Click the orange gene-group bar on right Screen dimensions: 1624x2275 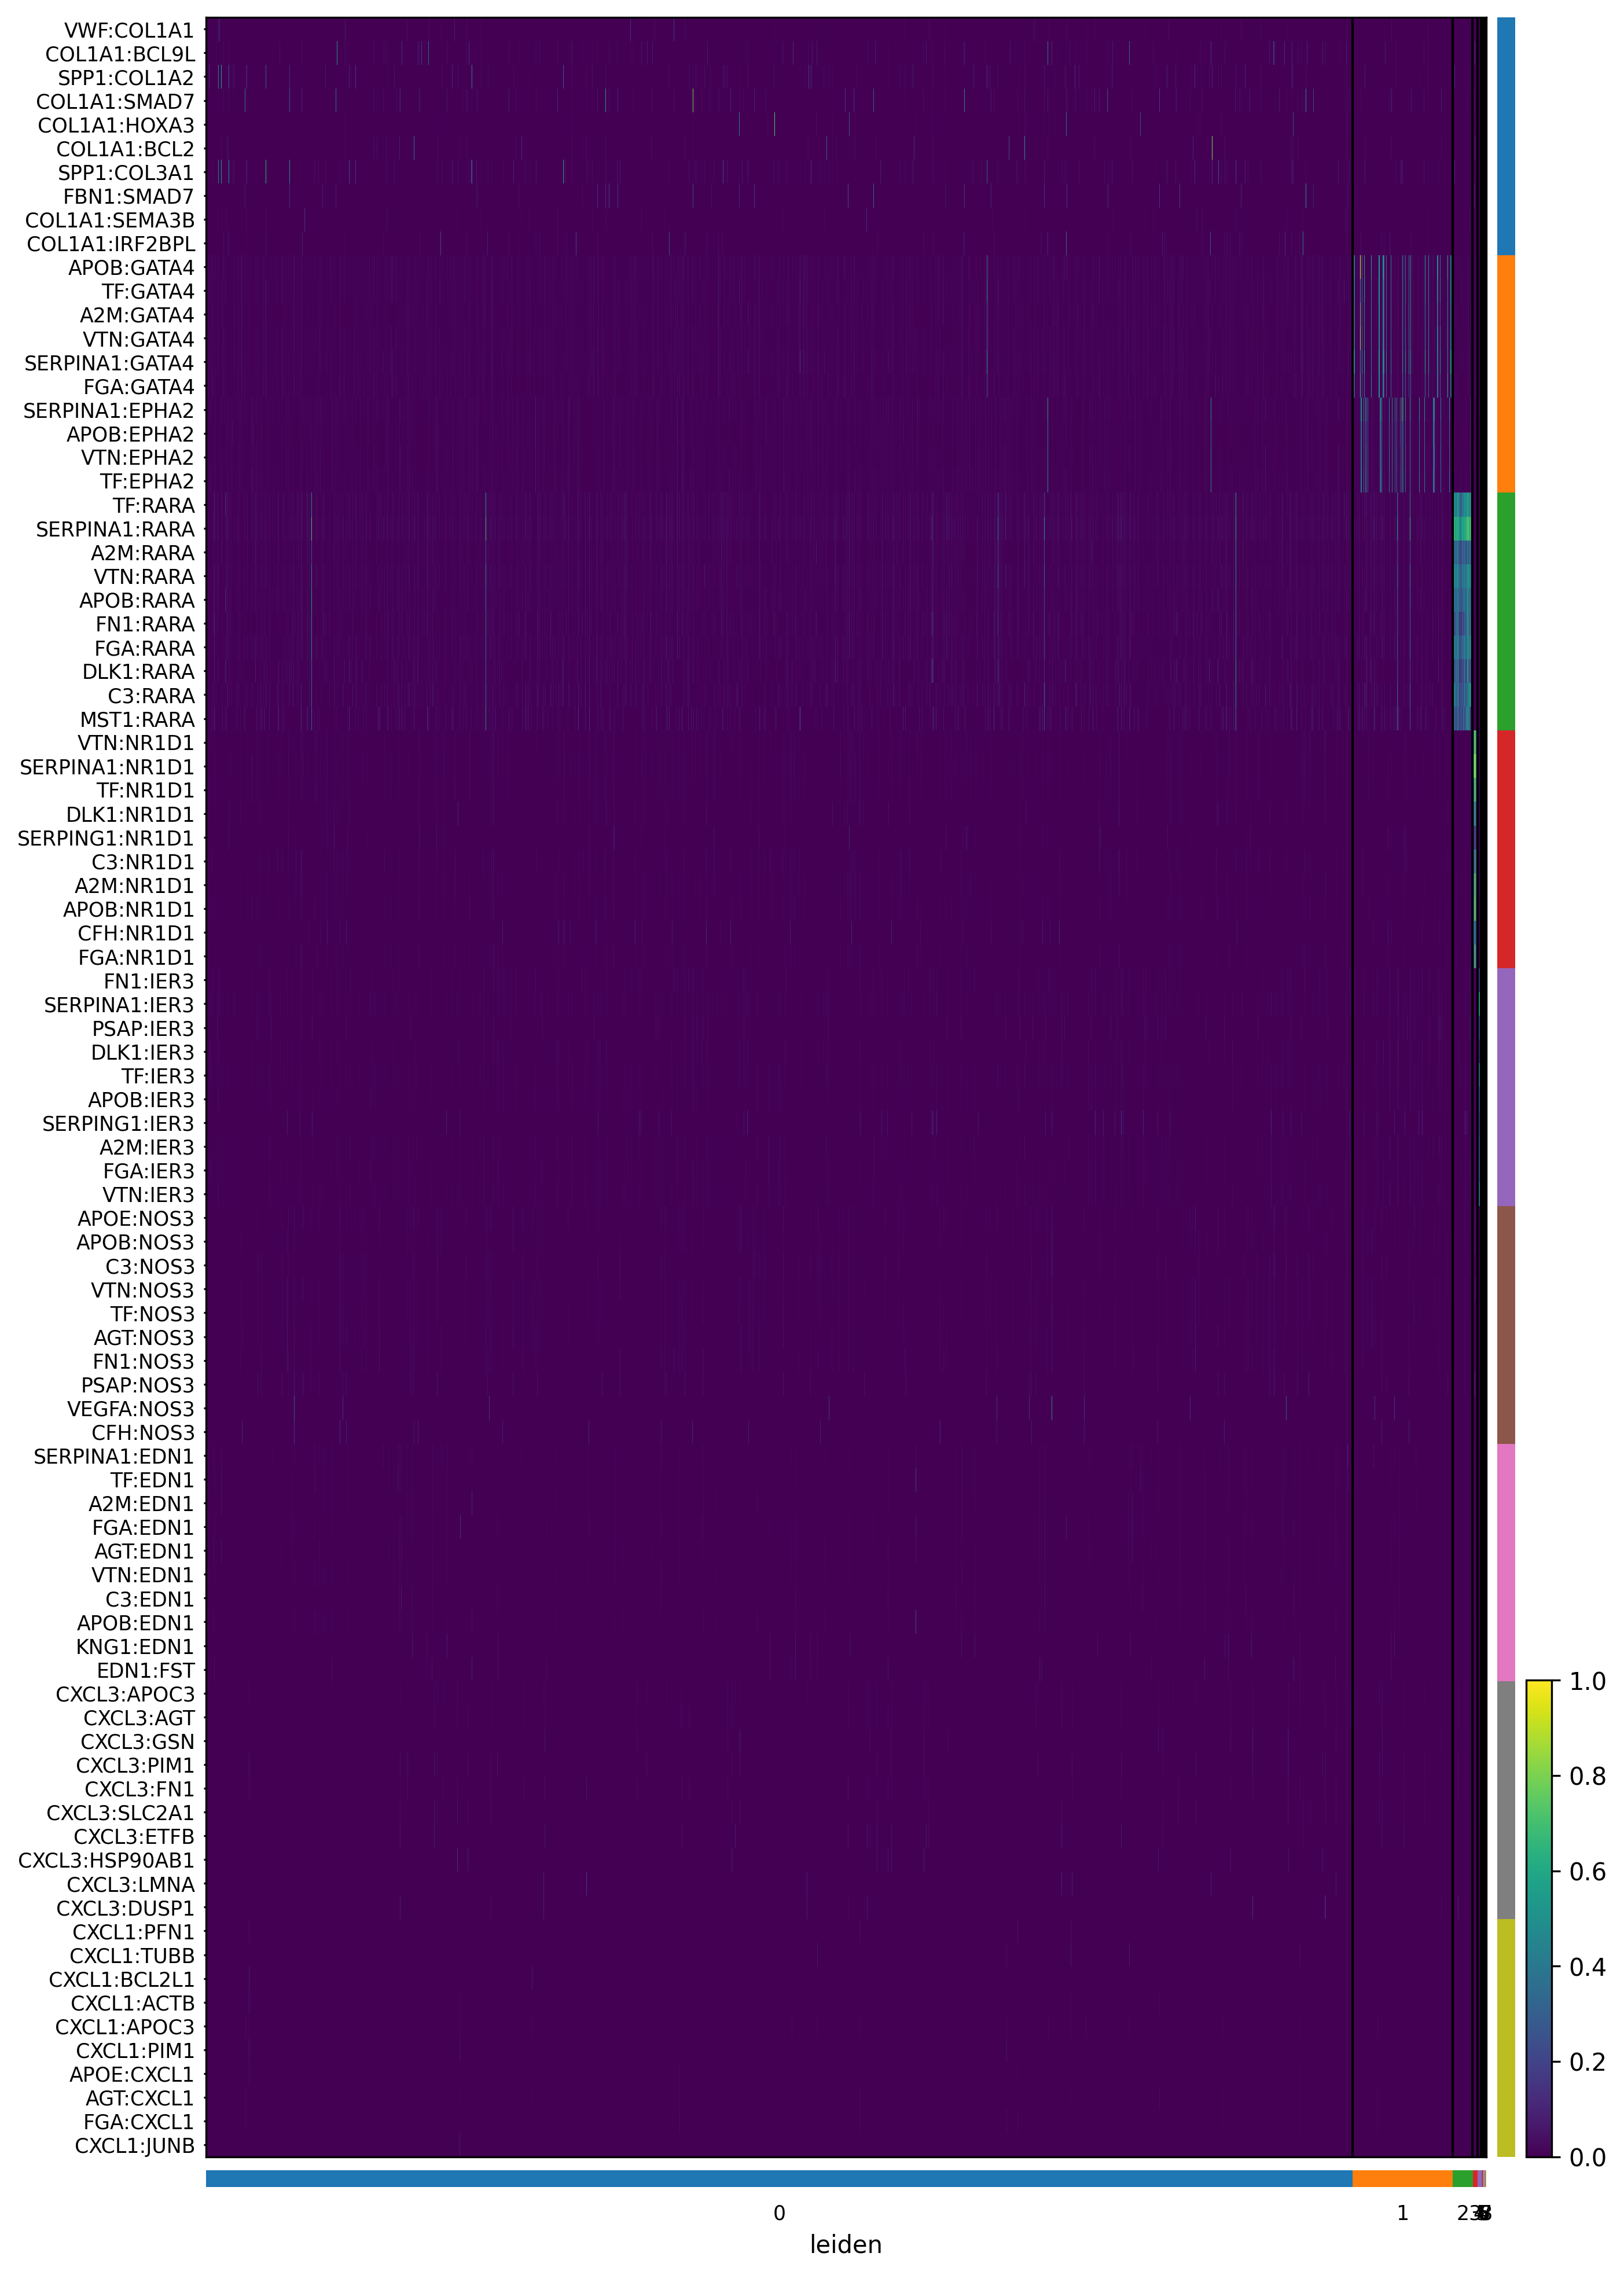pos(1506,374)
